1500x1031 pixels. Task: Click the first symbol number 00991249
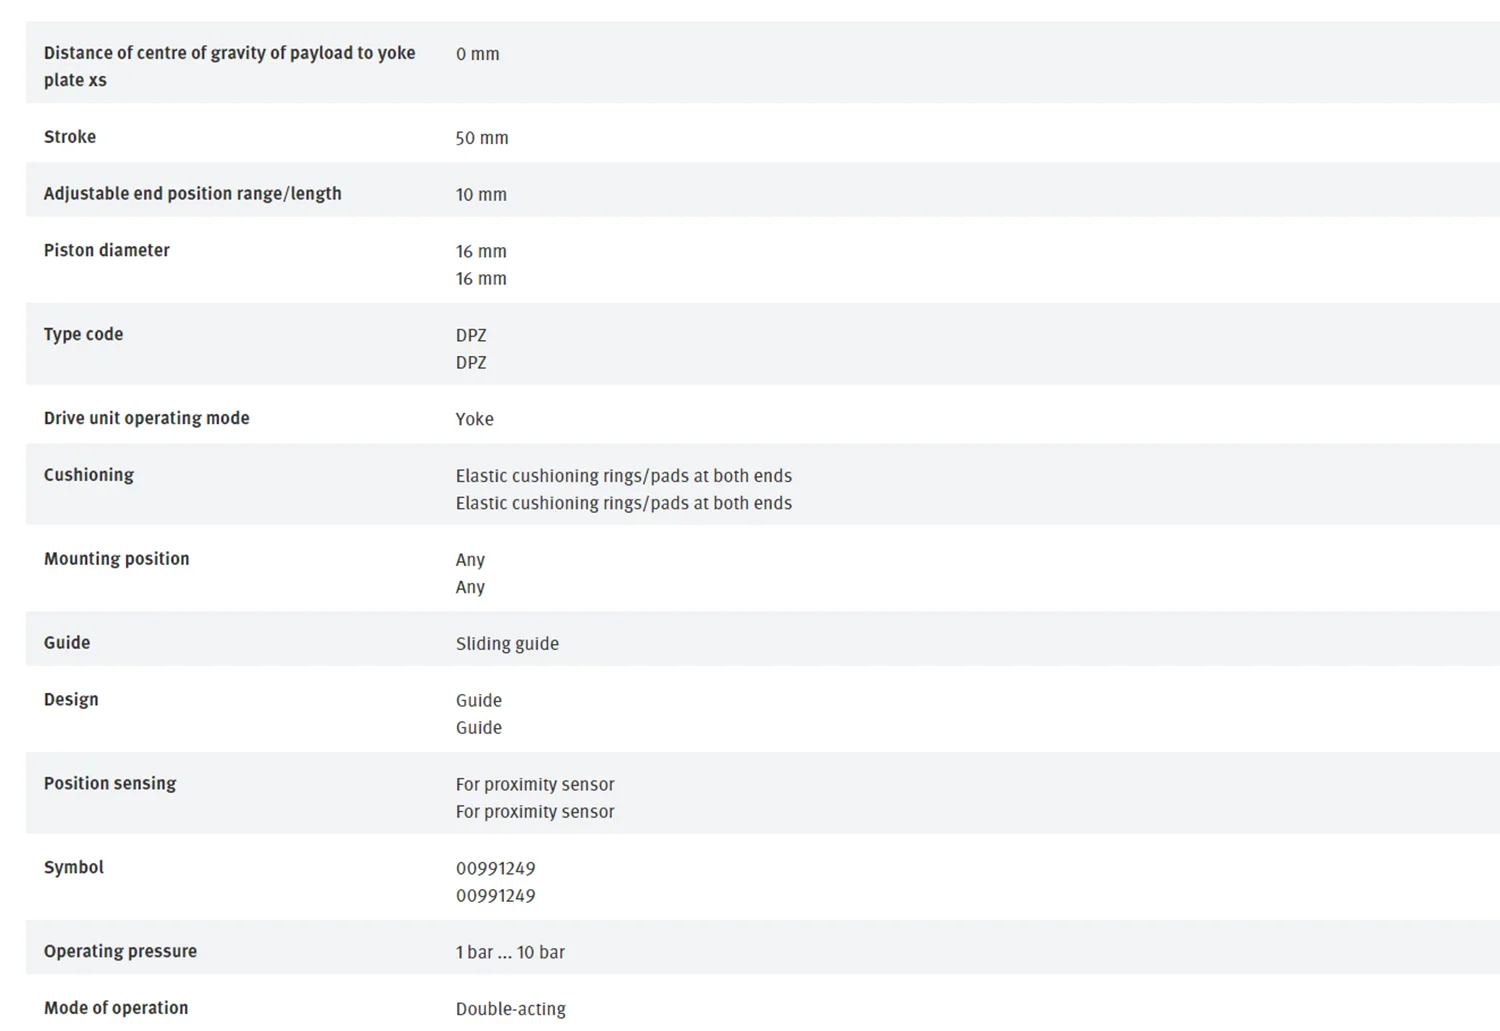496,868
